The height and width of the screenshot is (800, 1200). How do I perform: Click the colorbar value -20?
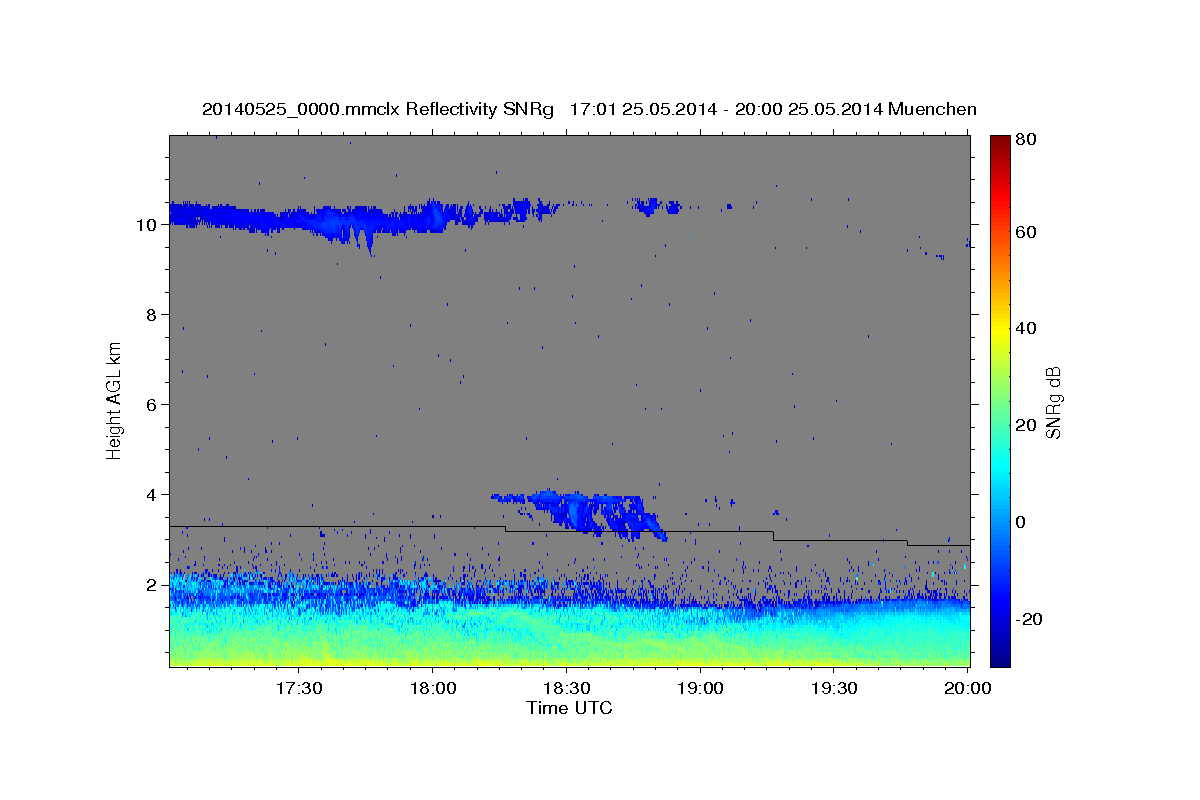click(x=1027, y=619)
